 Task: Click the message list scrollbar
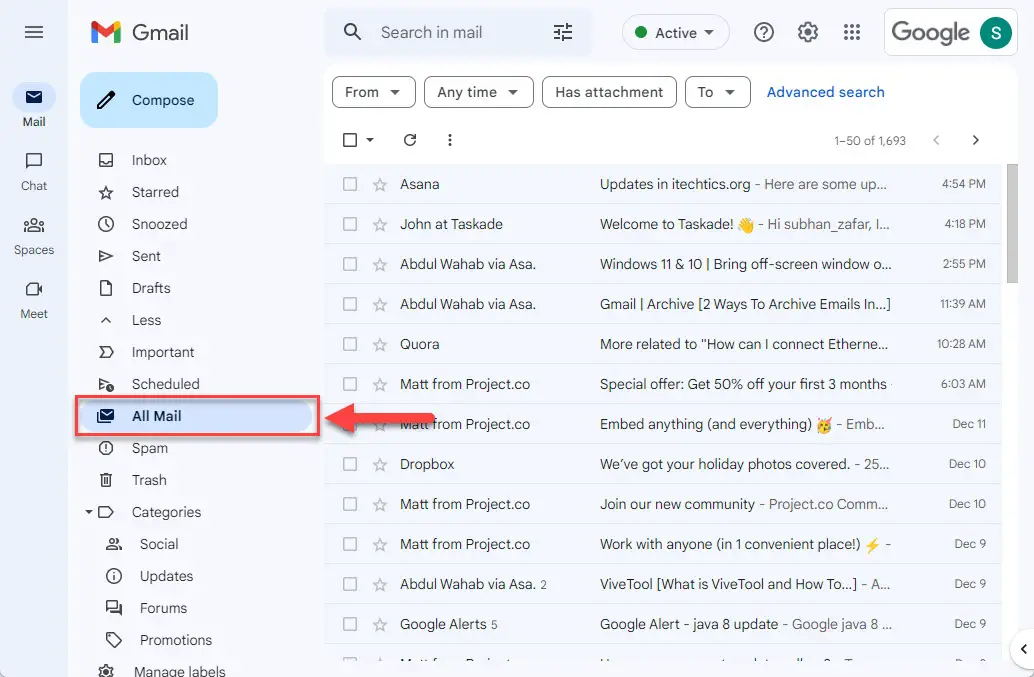[x=1012, y=223]
